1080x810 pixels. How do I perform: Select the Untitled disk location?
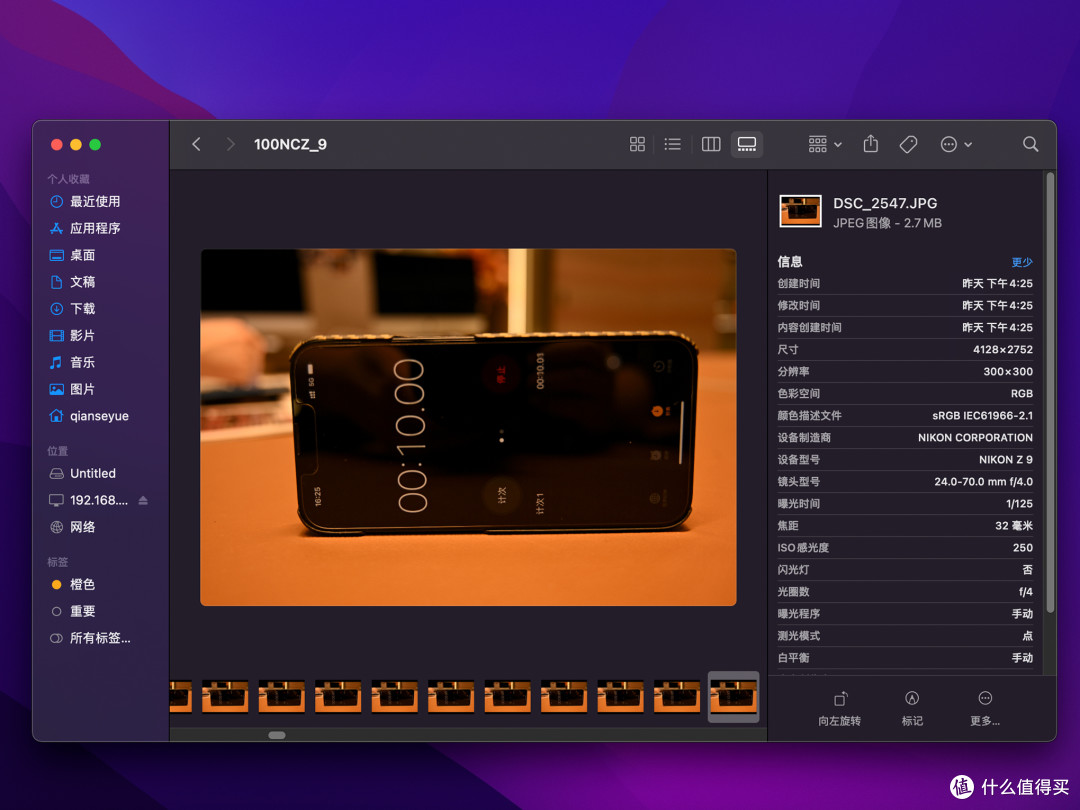[83, 473]
